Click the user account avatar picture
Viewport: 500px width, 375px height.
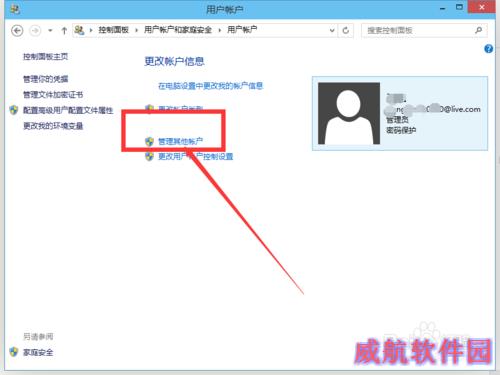(x=349, y=113)
